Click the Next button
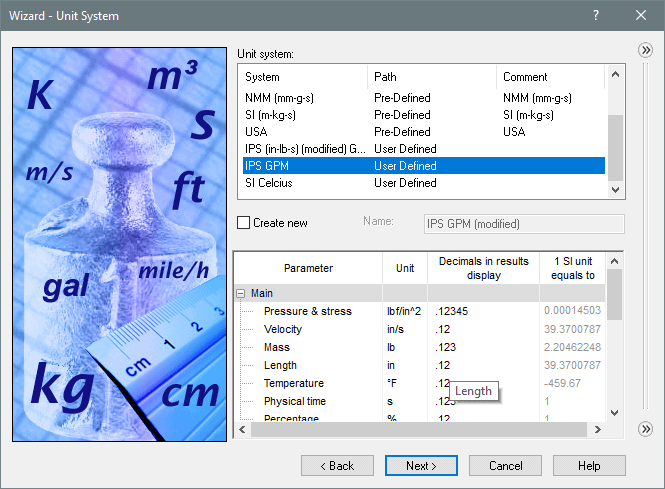 421,466
